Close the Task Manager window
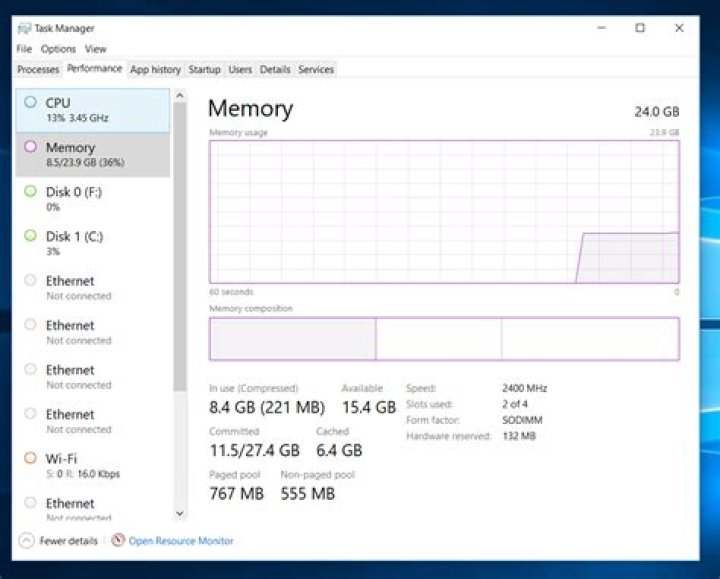This screenshot has width=720, height=579. point(679,28)
